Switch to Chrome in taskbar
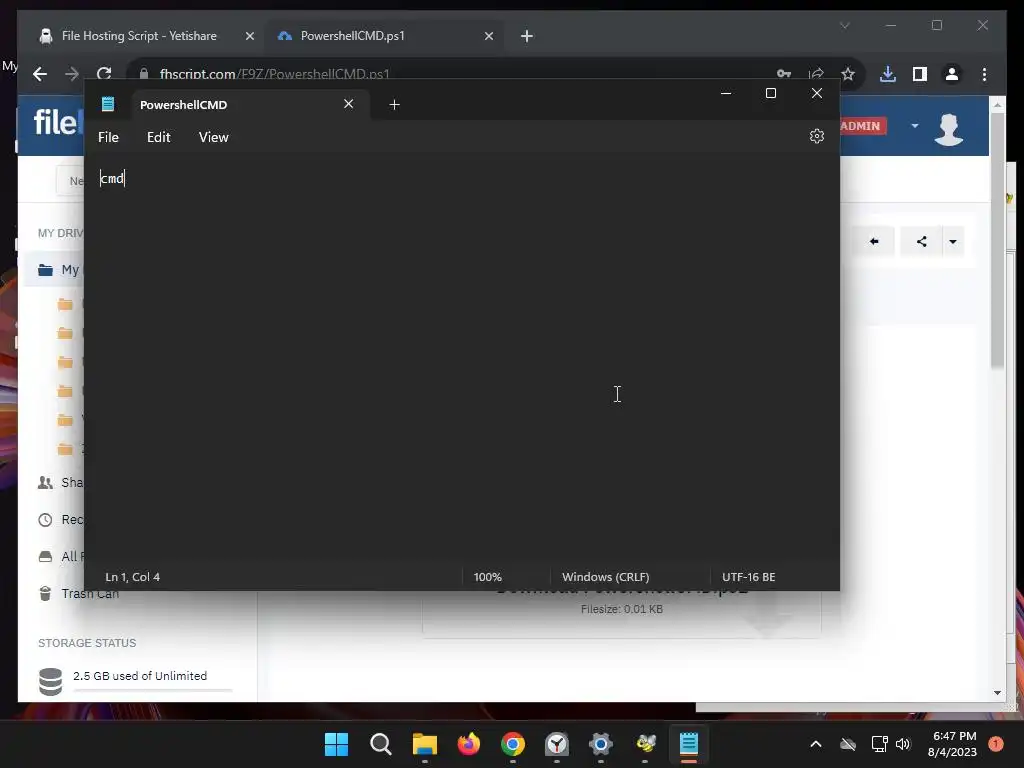 click(x=513, y=744)
